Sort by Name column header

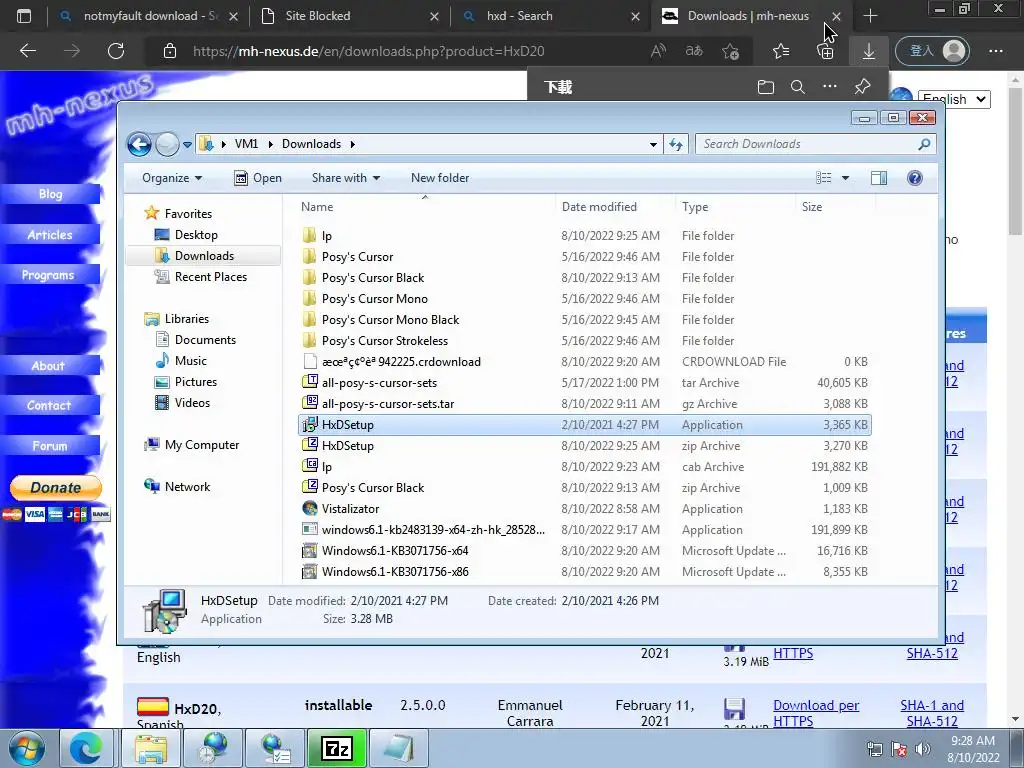317,207
